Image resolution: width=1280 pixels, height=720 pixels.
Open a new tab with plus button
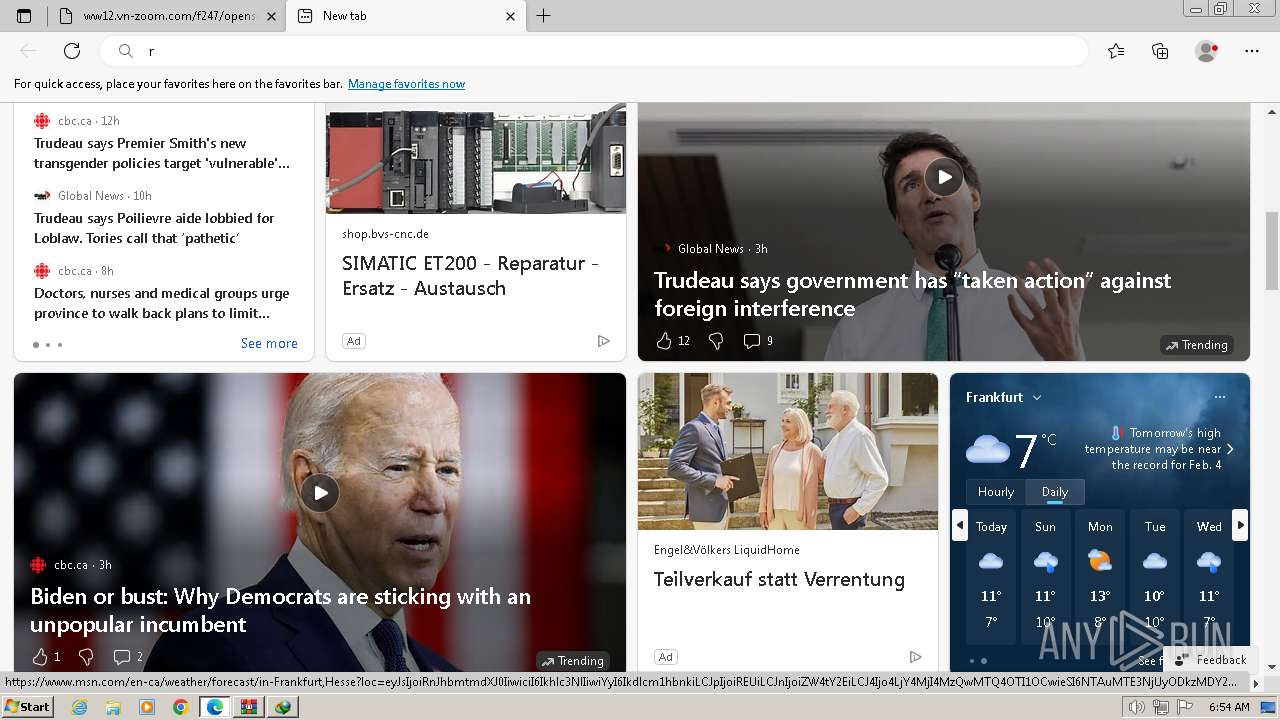pyautogui.click(x=544, y=16)
